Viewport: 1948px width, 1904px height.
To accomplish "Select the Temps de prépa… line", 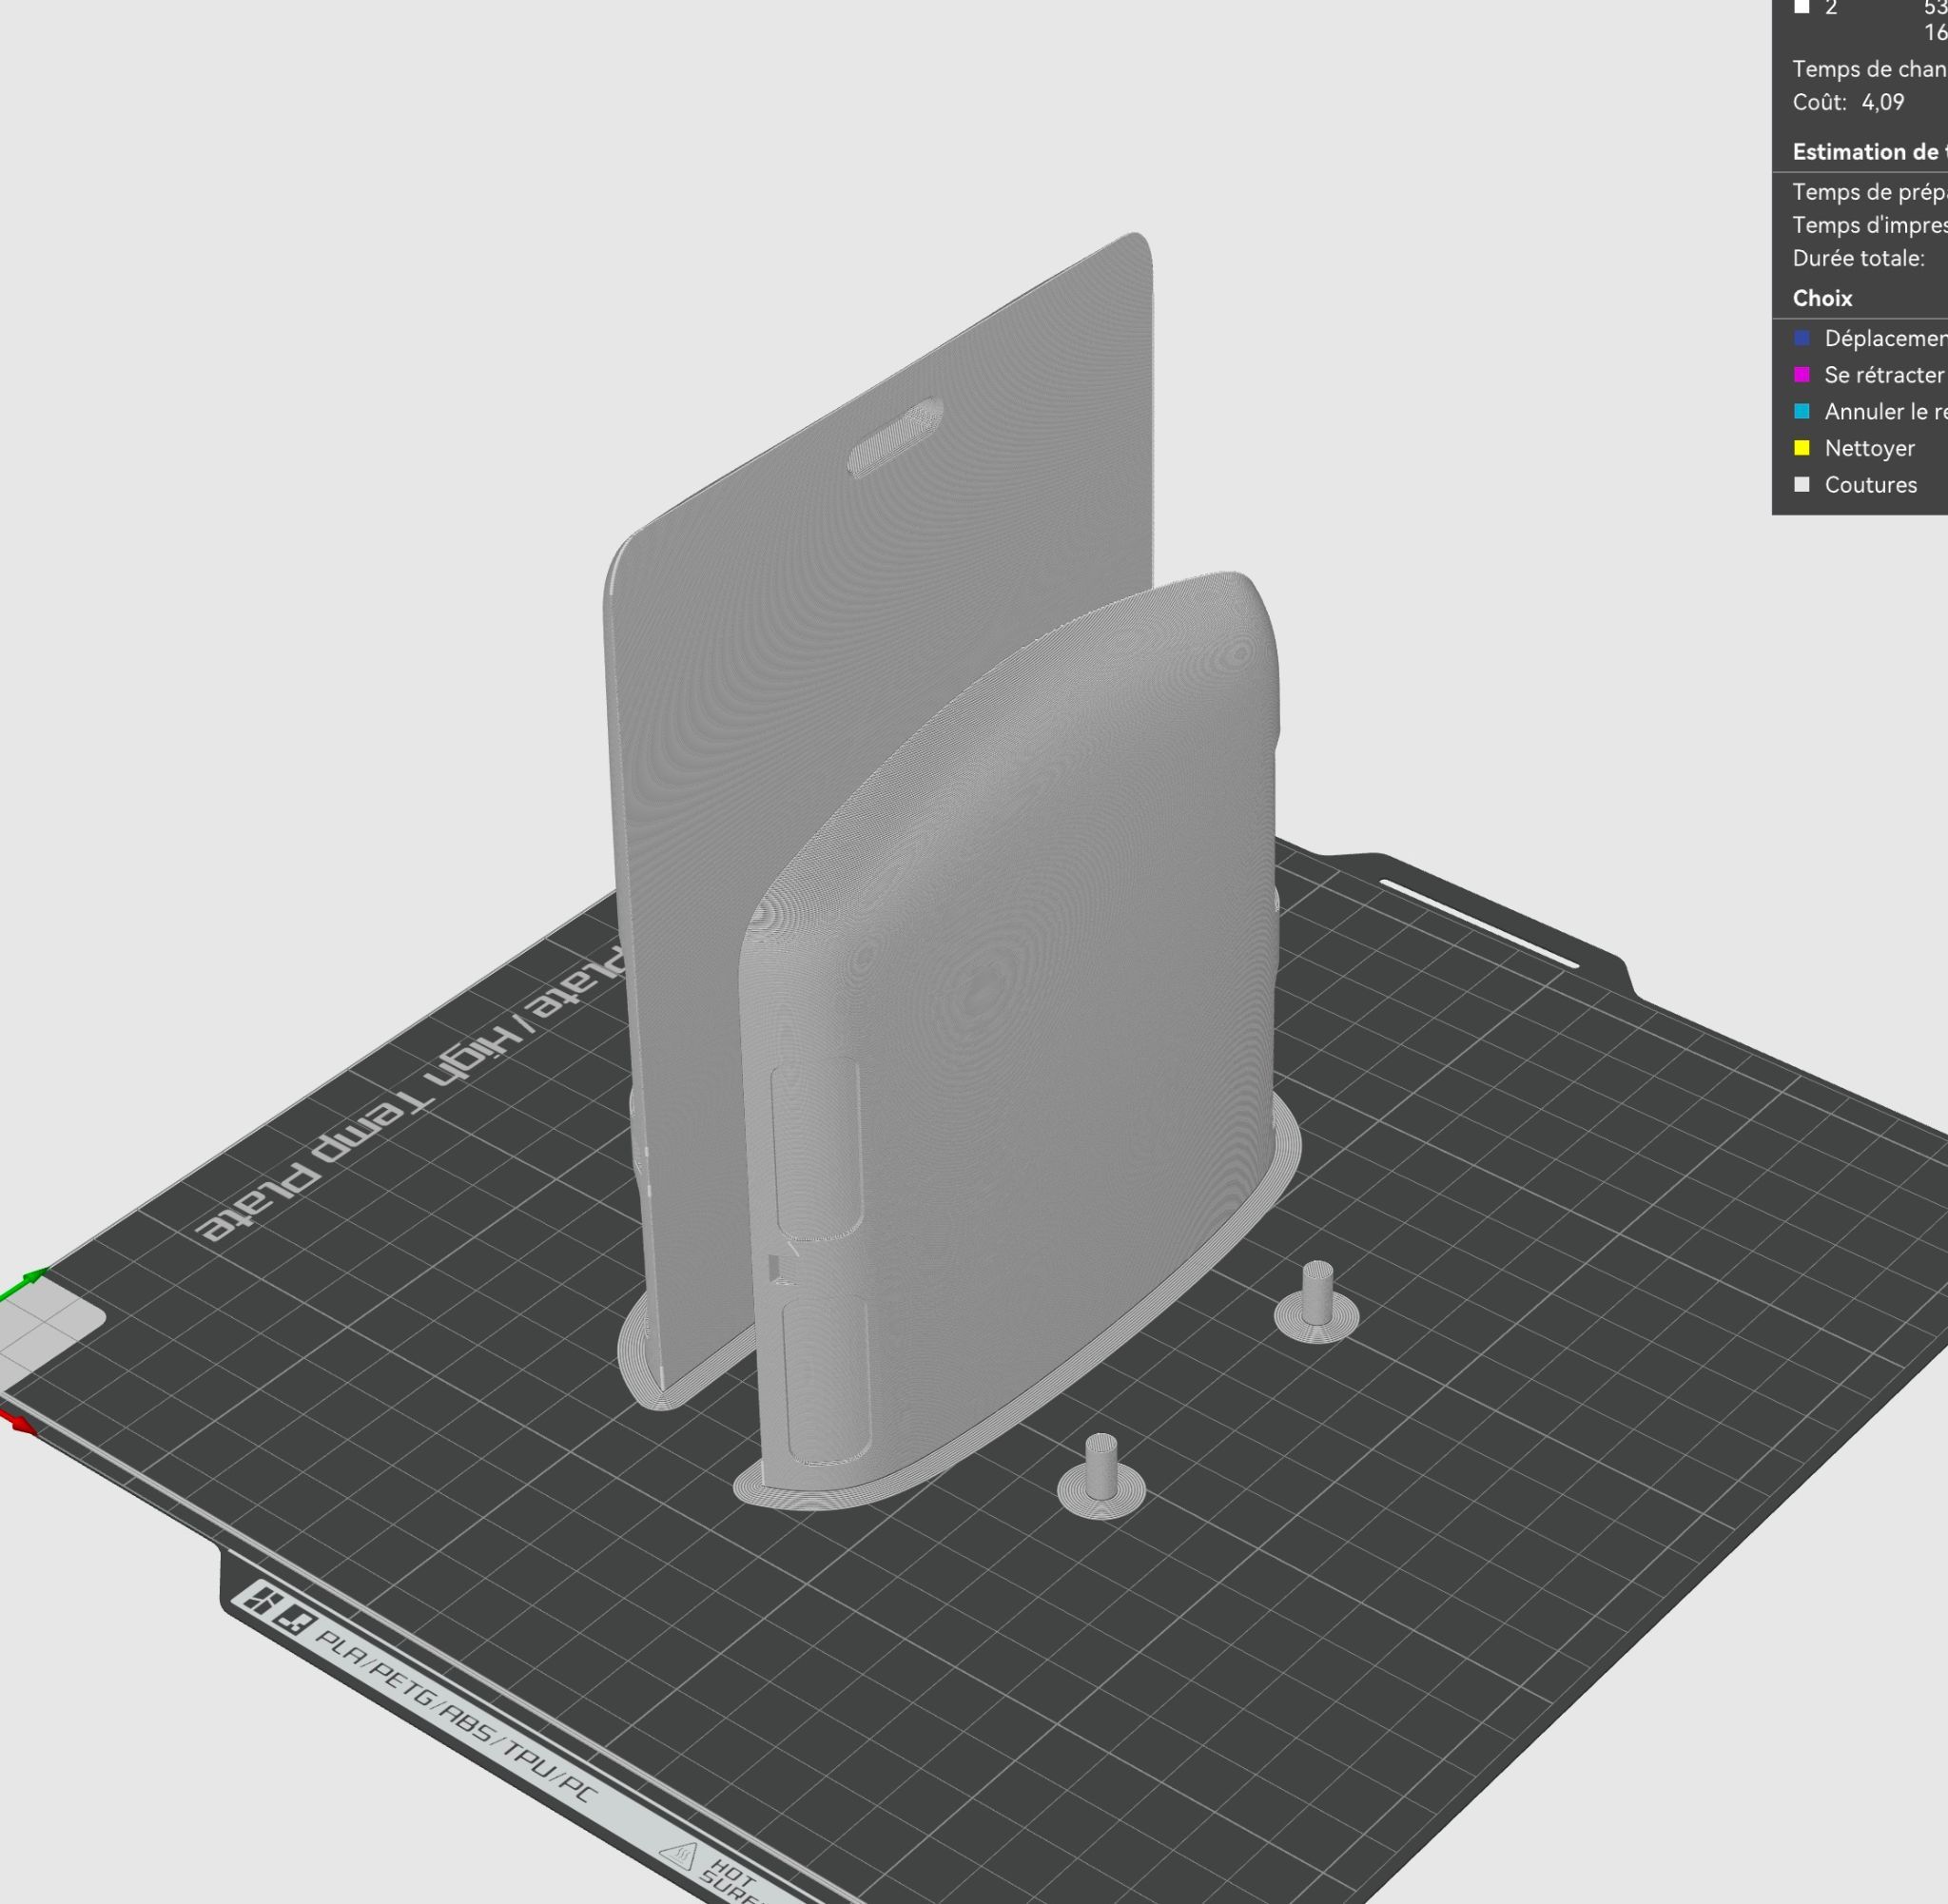I will [1870, 192].
